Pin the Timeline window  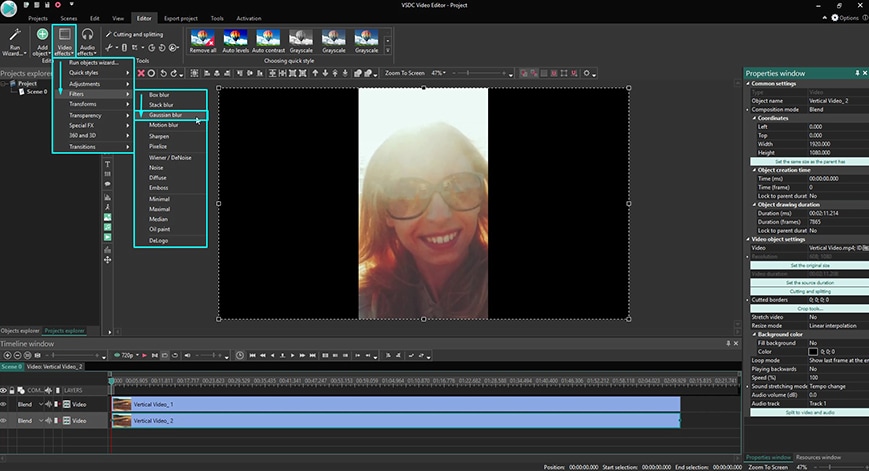728,344
